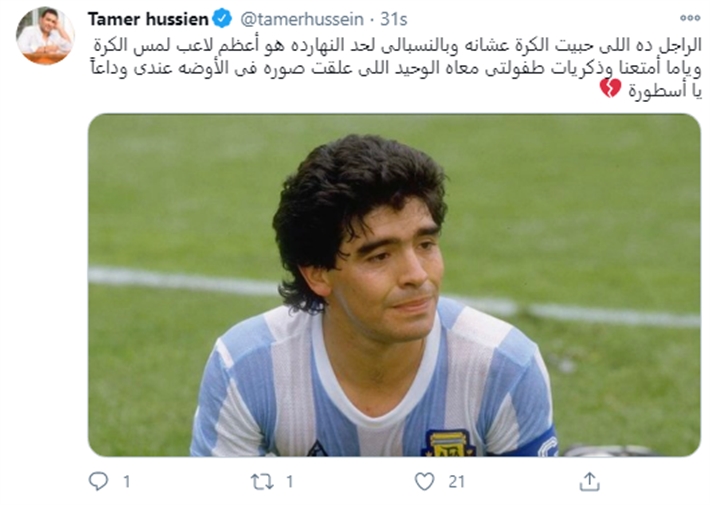The width and height of the screenshot is (710, 505).
Task: Click the yellow crest on the striped jersey
Action: pyautogui.click(x=448, y=443)
